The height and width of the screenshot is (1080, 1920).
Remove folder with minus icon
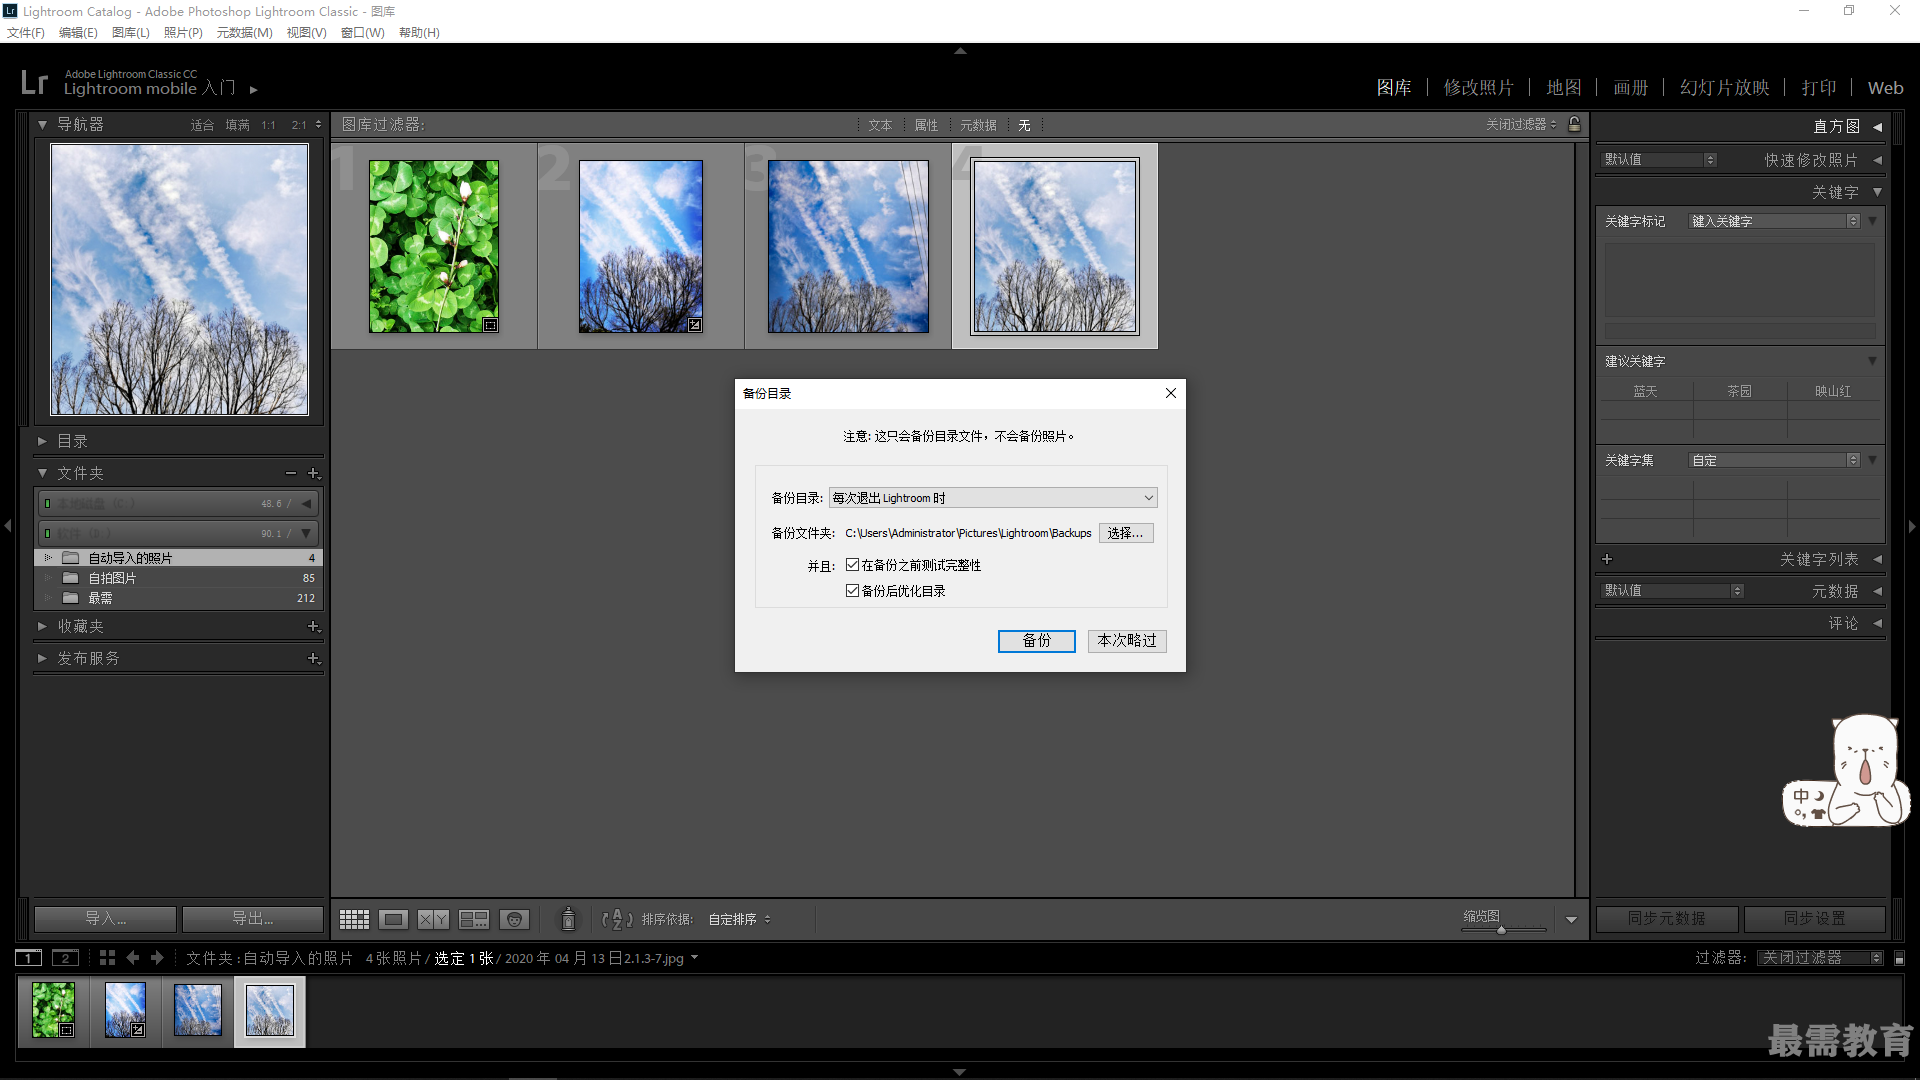click(291, 473)
